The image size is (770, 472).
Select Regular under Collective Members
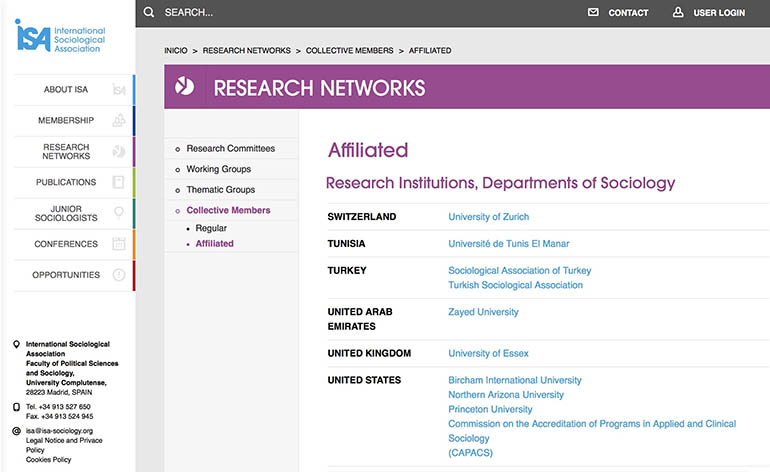(211, 228)
